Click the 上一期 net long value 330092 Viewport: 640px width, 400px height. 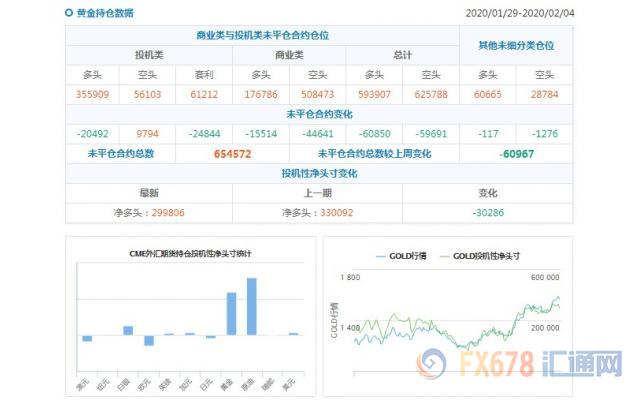(x=318, y=212)
